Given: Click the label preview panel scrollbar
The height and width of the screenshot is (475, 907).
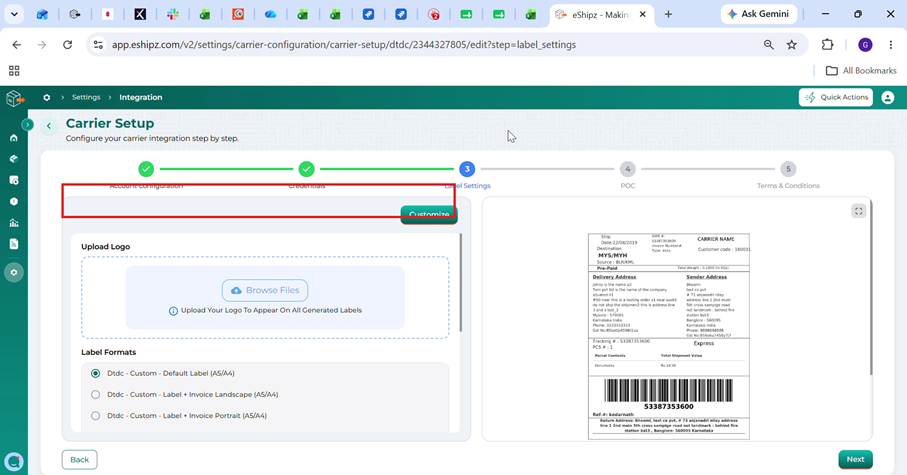Looking at the screenshot, I should point(871,288).
